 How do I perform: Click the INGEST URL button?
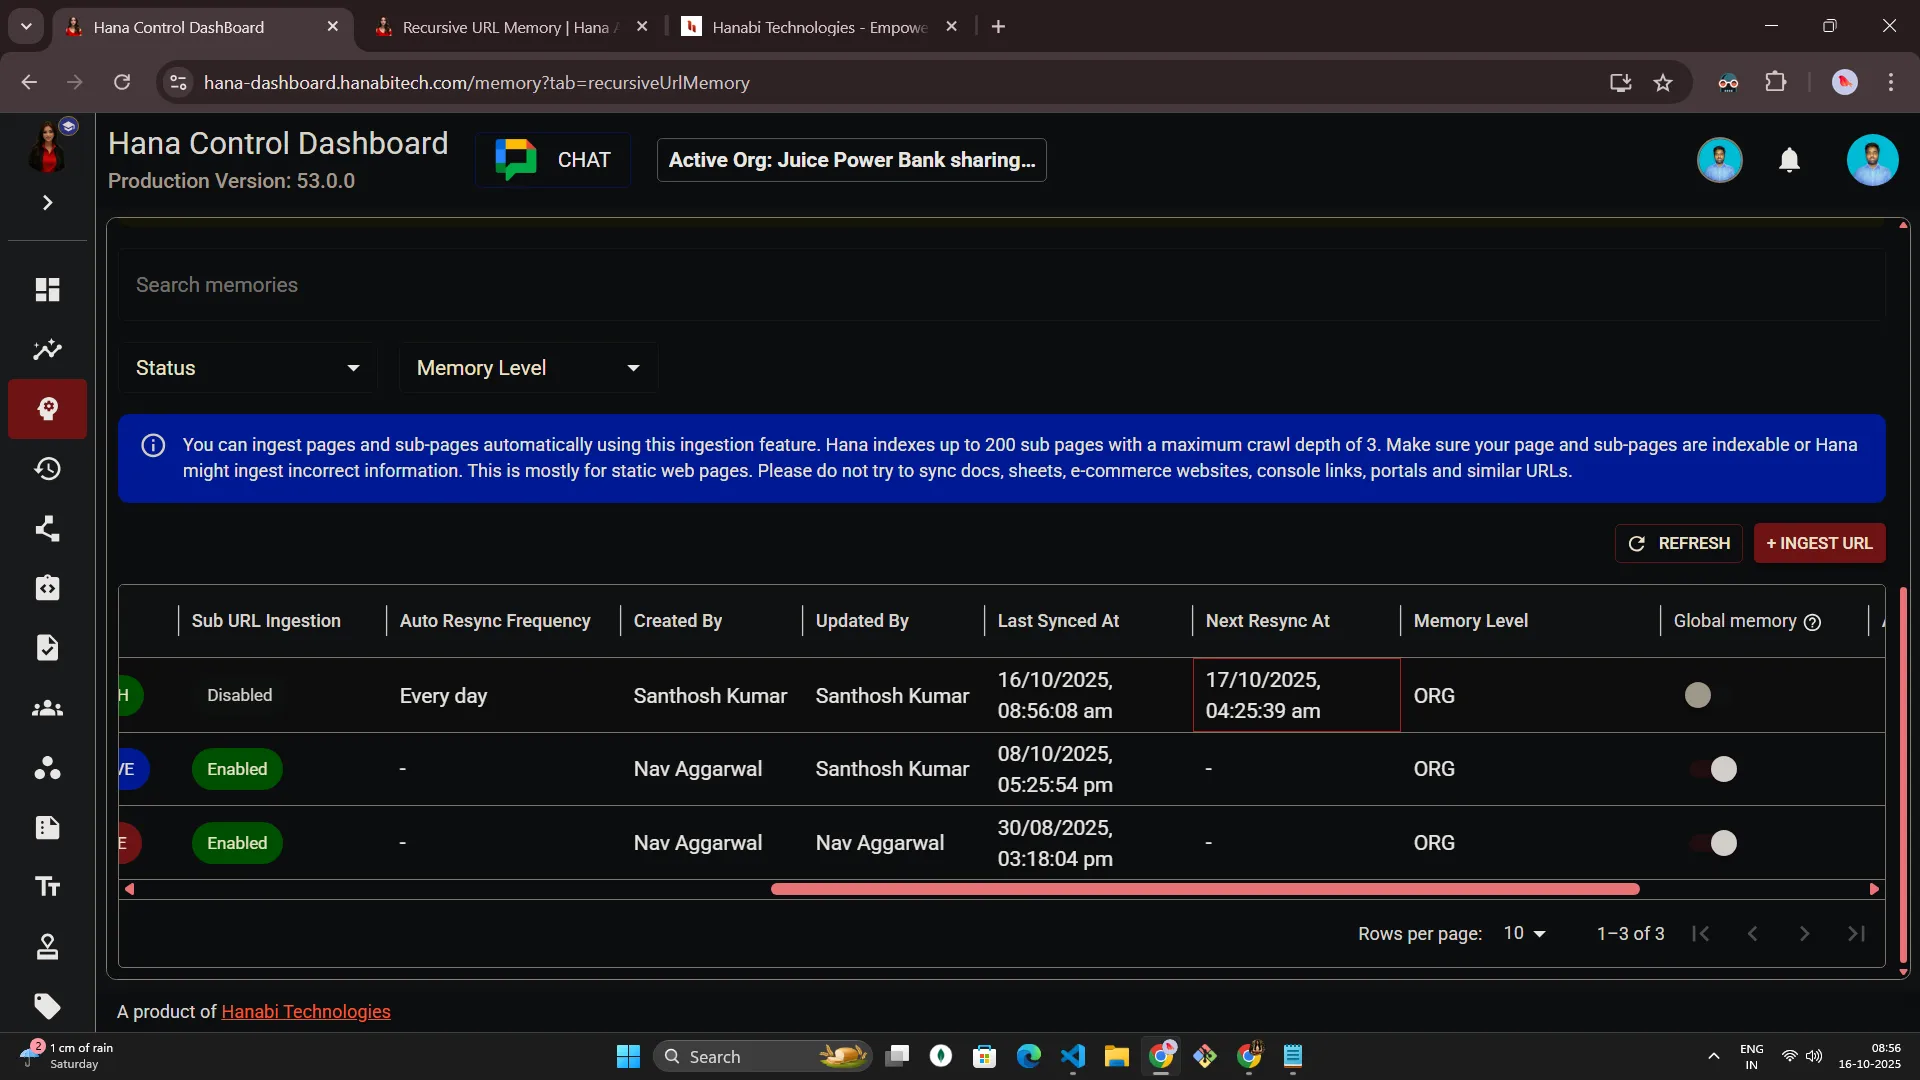[1819, 543]
